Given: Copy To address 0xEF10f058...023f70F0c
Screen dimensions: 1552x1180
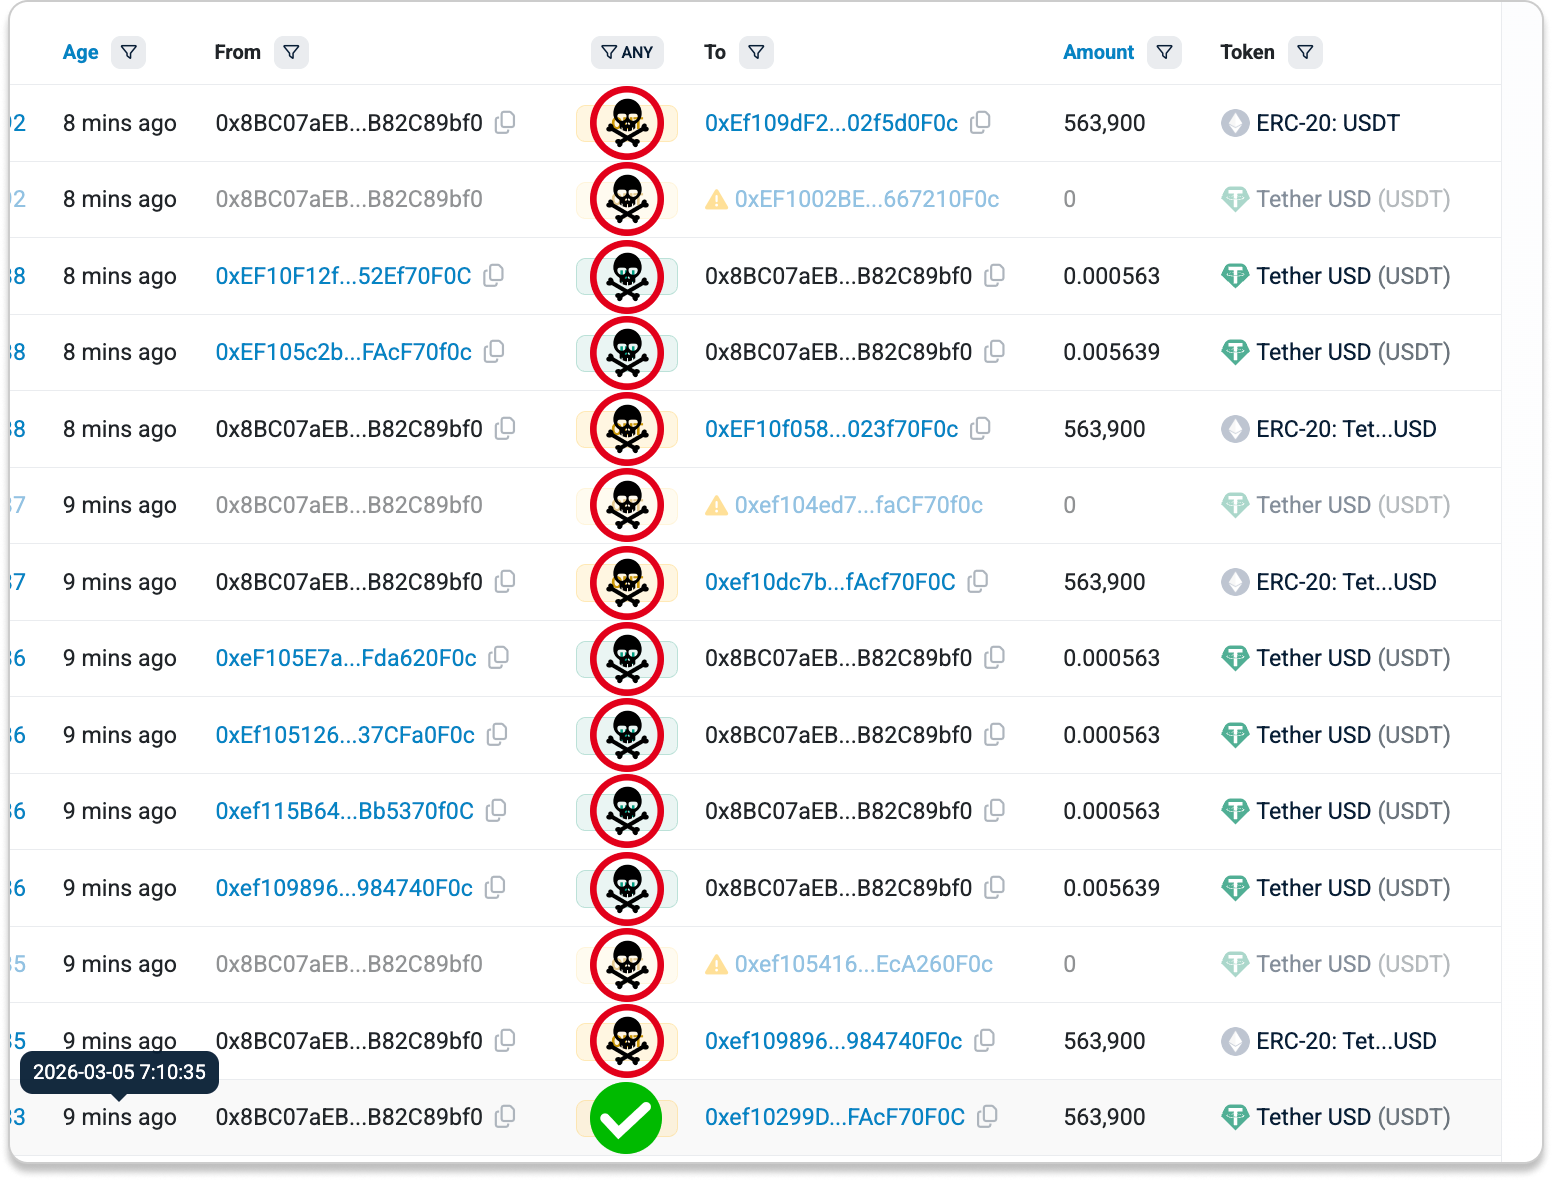Looking at the screenshot, I should click(x=981, y=428).
